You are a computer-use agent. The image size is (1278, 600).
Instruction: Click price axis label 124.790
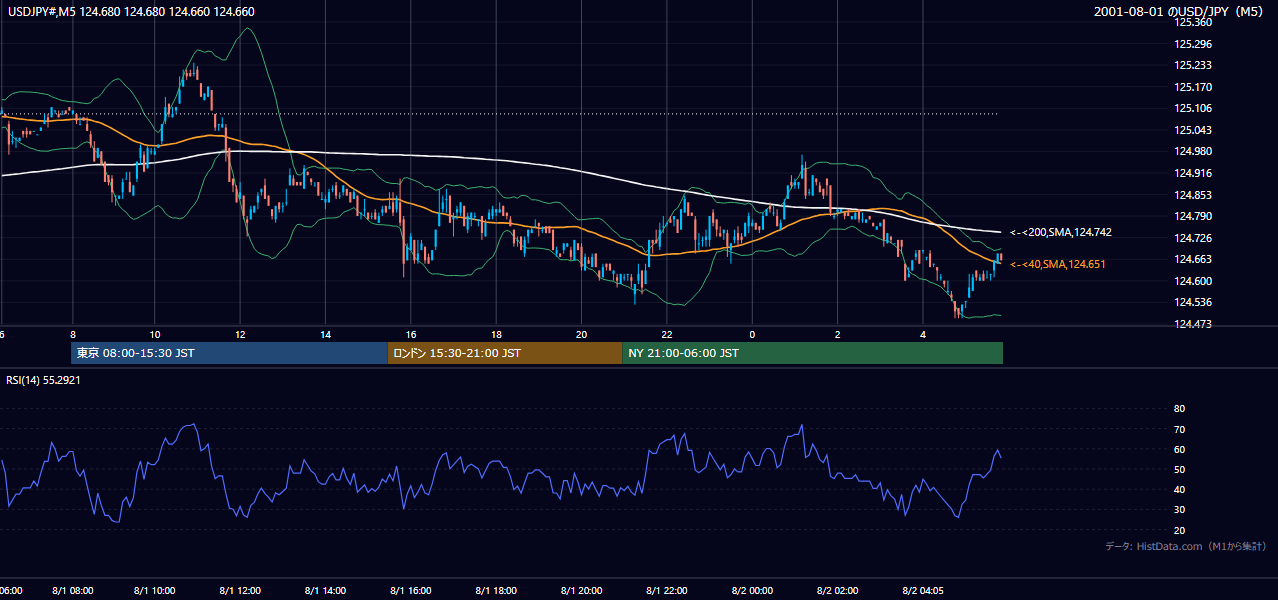click(1194, 216)
